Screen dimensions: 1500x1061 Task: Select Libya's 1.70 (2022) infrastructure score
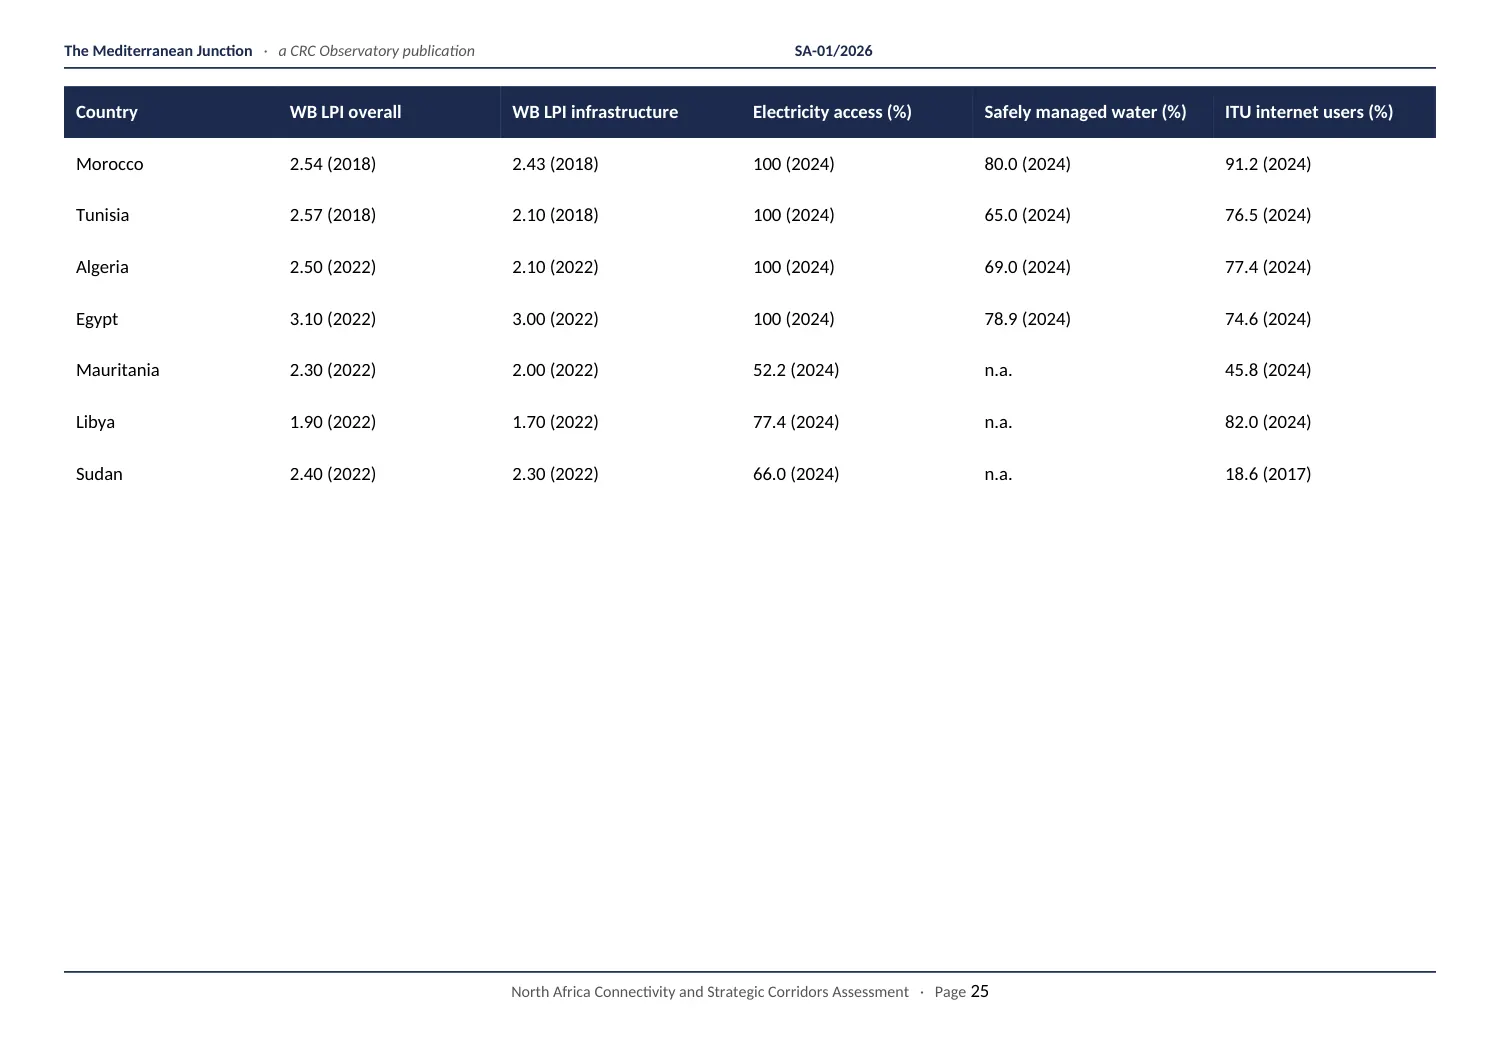555,422
